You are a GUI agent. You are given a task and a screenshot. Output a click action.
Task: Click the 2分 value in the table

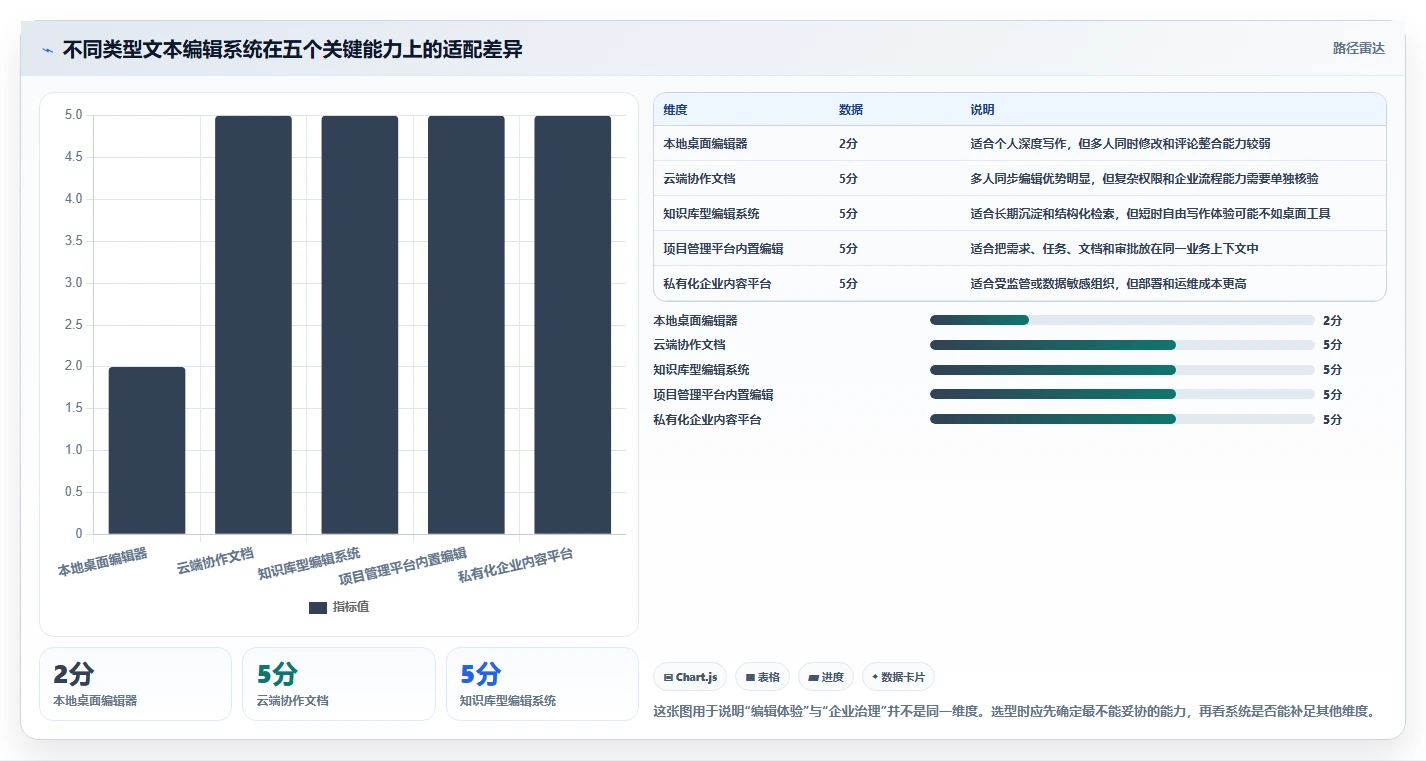point(848,144)
